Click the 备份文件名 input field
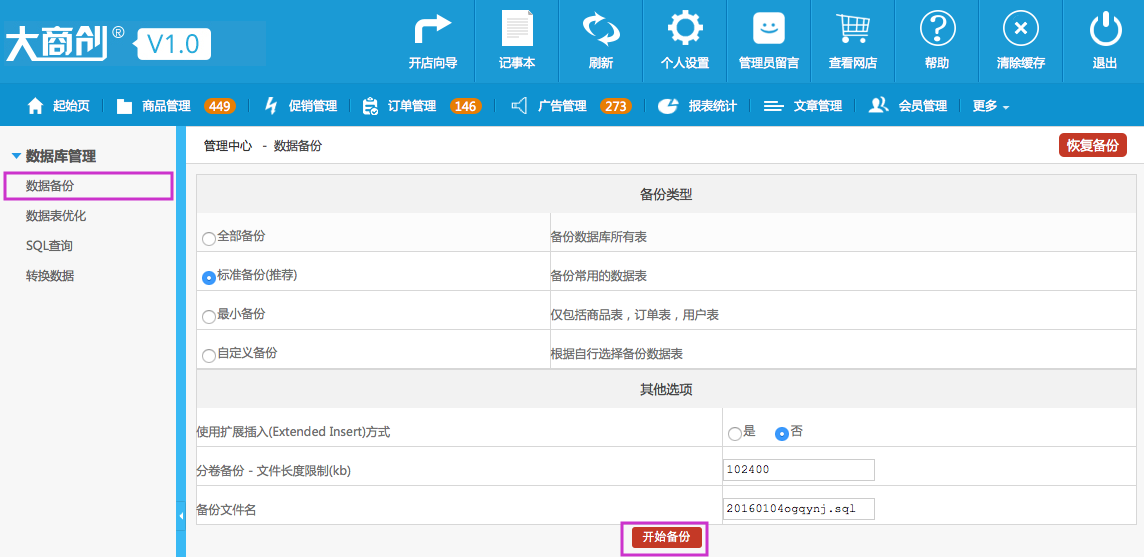The image size is (1144, 557). pos(798,509)
